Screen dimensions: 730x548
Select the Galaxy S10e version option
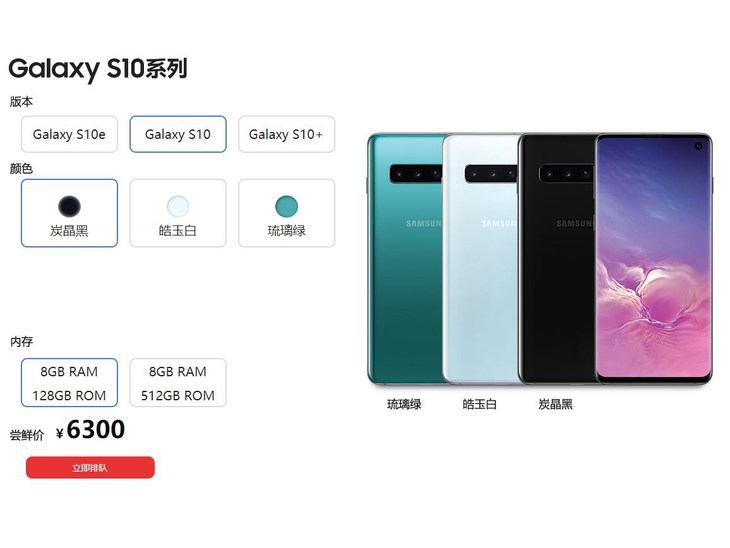[x=69, y=134]
